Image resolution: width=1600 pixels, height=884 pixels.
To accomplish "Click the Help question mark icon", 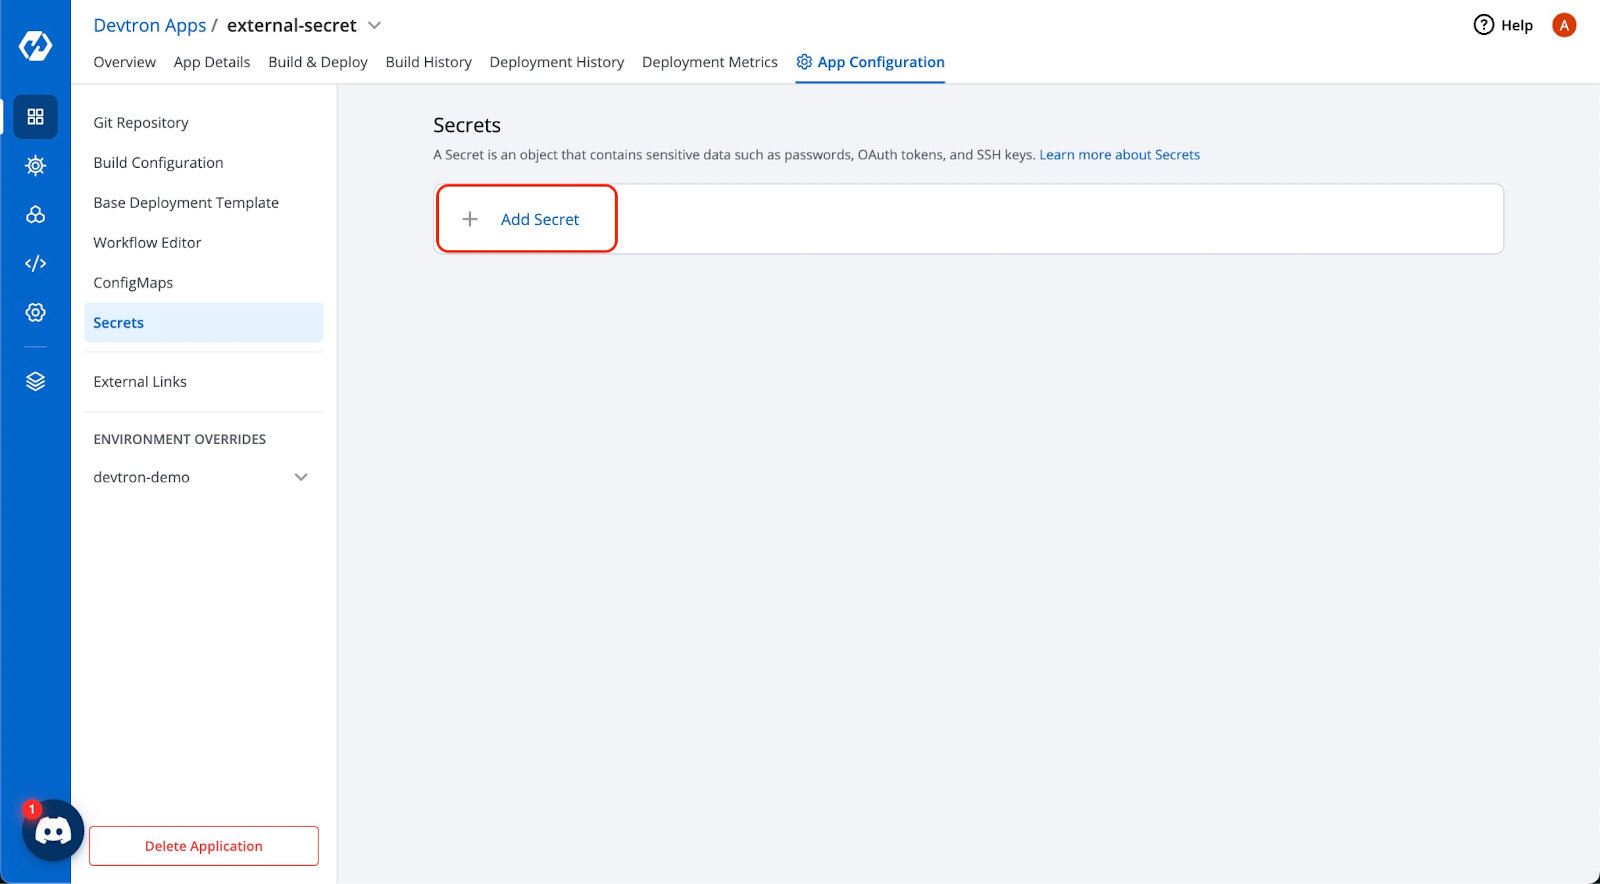I will point(1484,25).
